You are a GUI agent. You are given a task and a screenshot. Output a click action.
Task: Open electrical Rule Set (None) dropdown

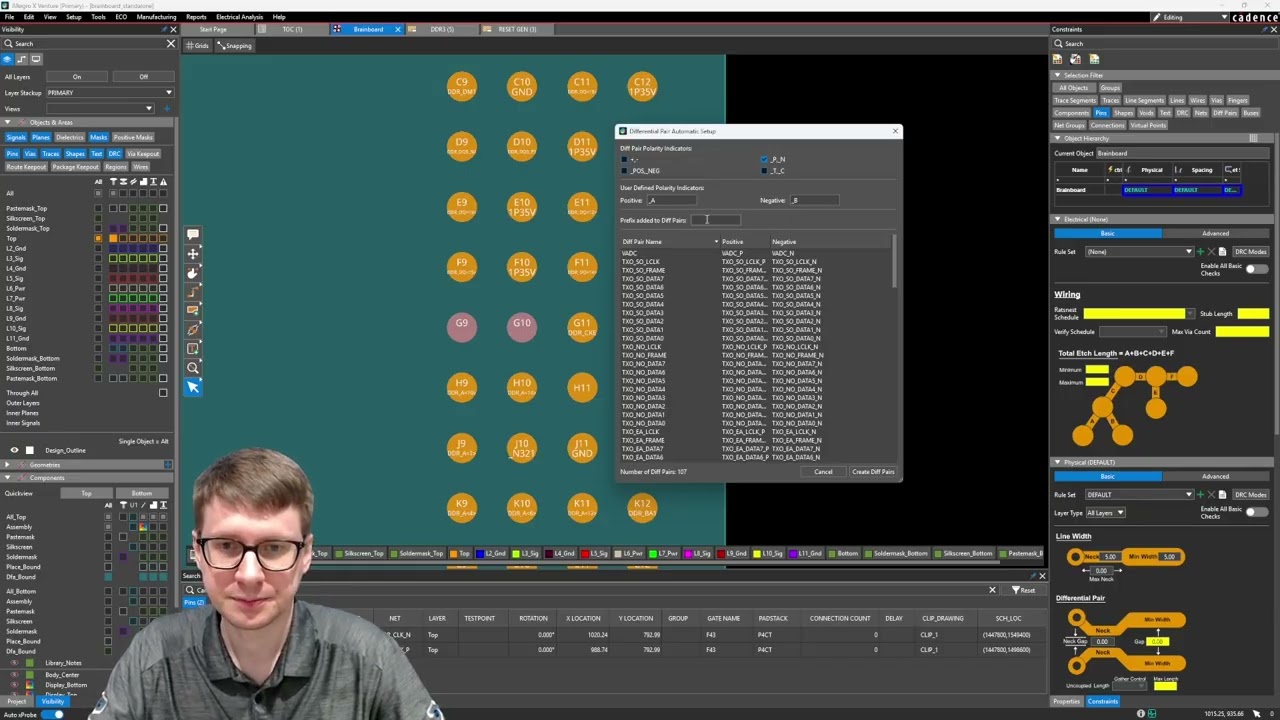1138,252
